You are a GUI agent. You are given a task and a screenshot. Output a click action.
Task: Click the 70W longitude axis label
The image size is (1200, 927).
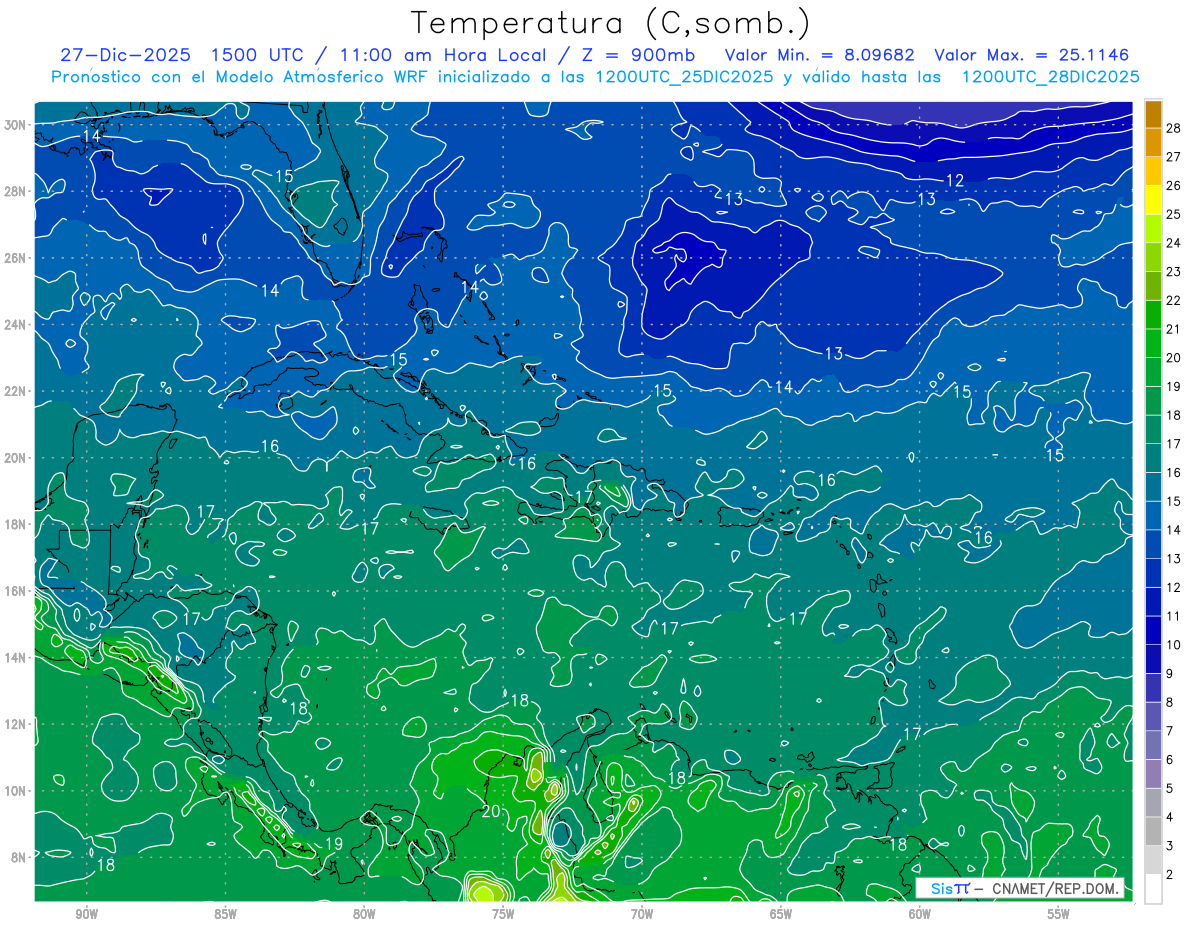pyautogui.click(x=642, y=914)
